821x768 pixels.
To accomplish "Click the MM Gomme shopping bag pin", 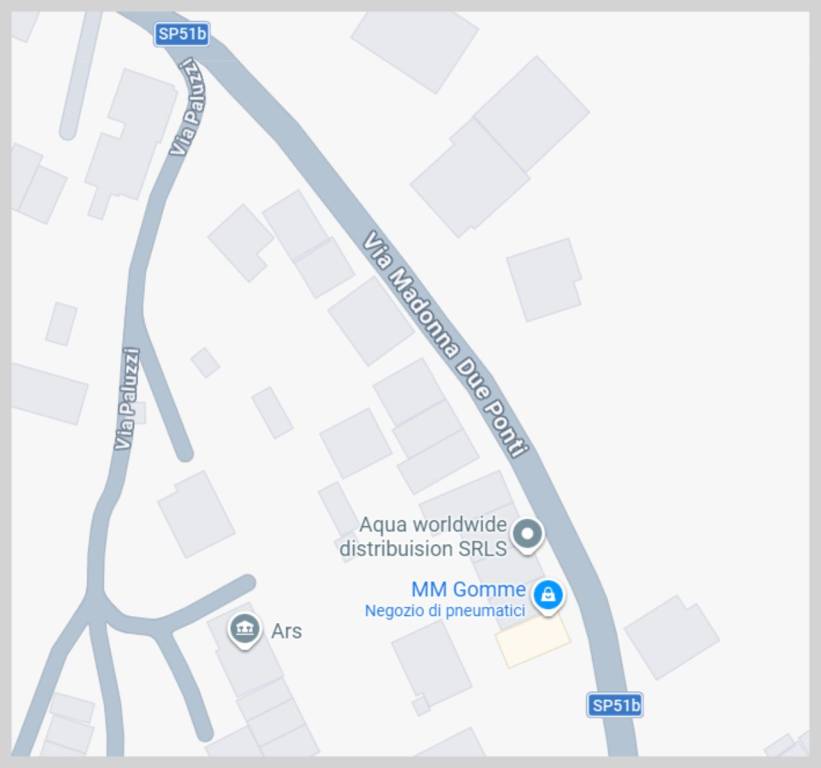I will click(548, 597).
